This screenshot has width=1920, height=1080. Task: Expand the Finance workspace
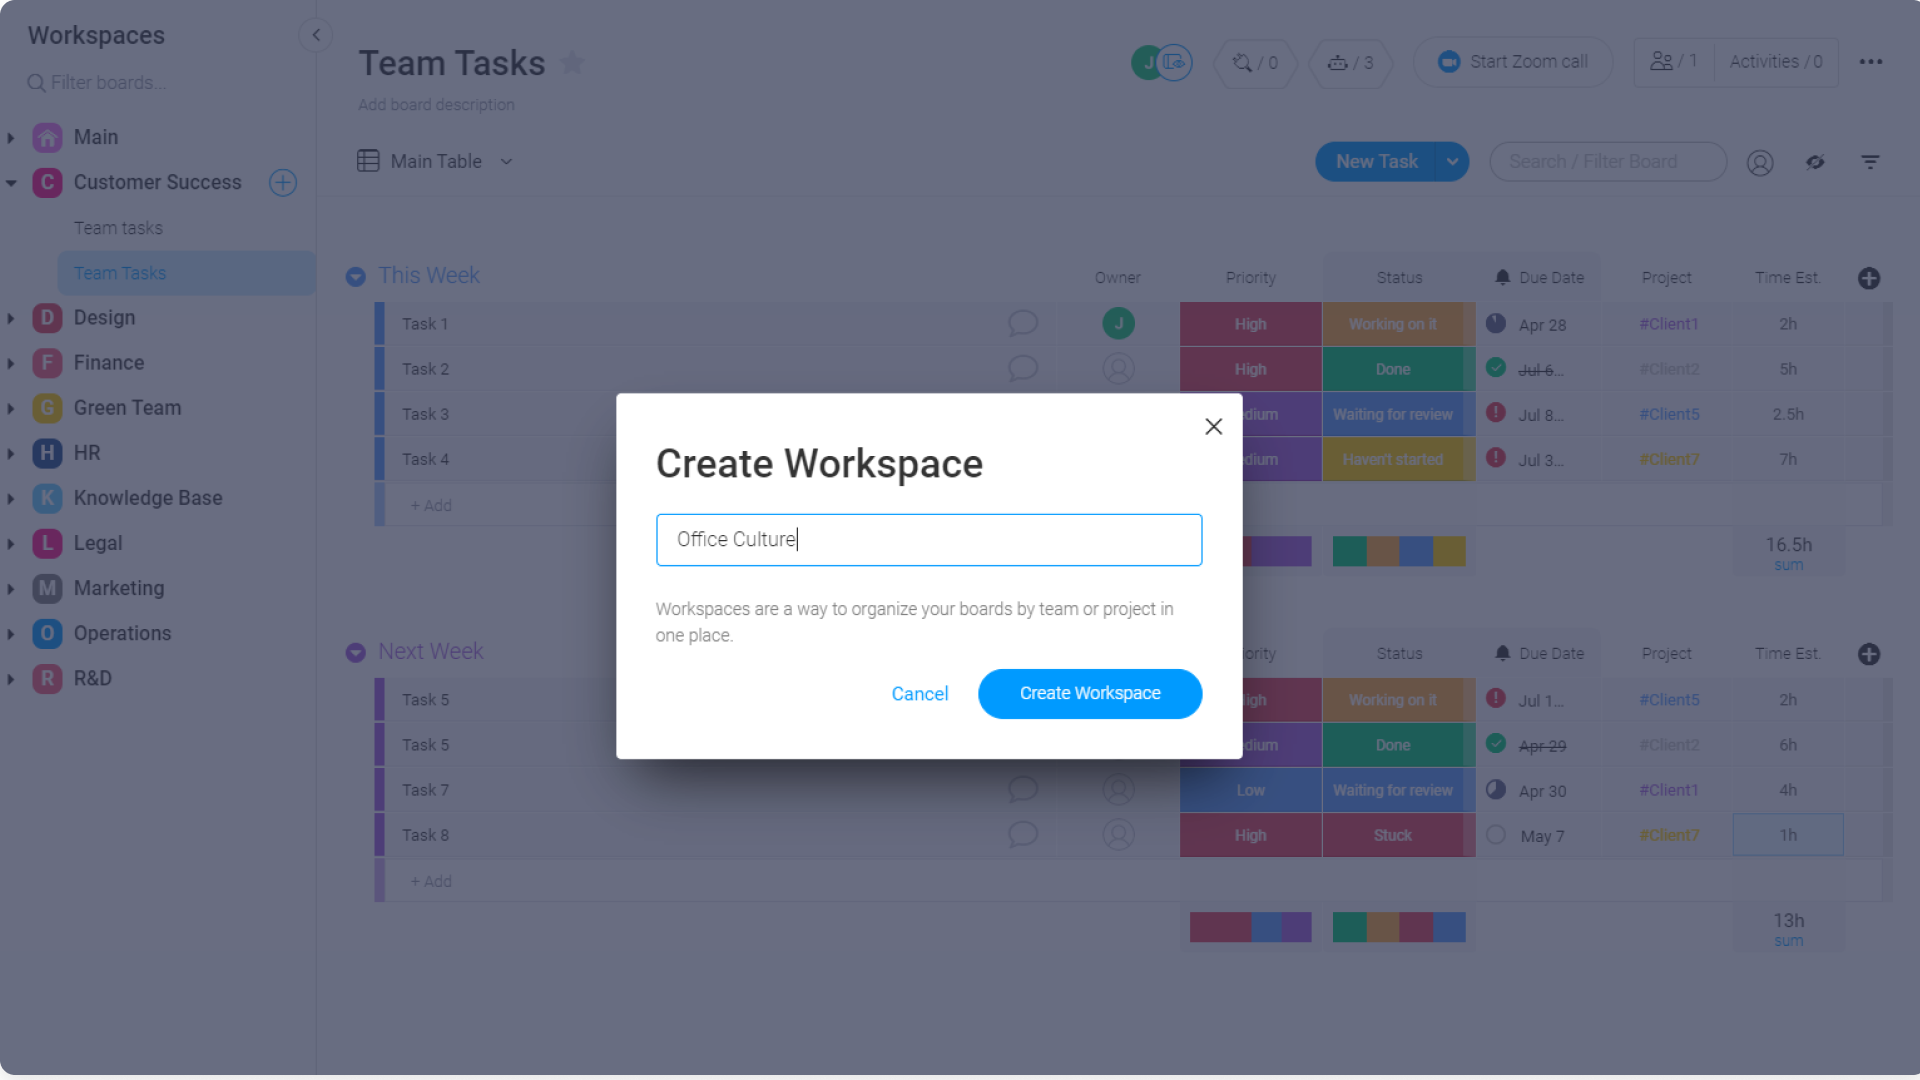pos(11,363)
